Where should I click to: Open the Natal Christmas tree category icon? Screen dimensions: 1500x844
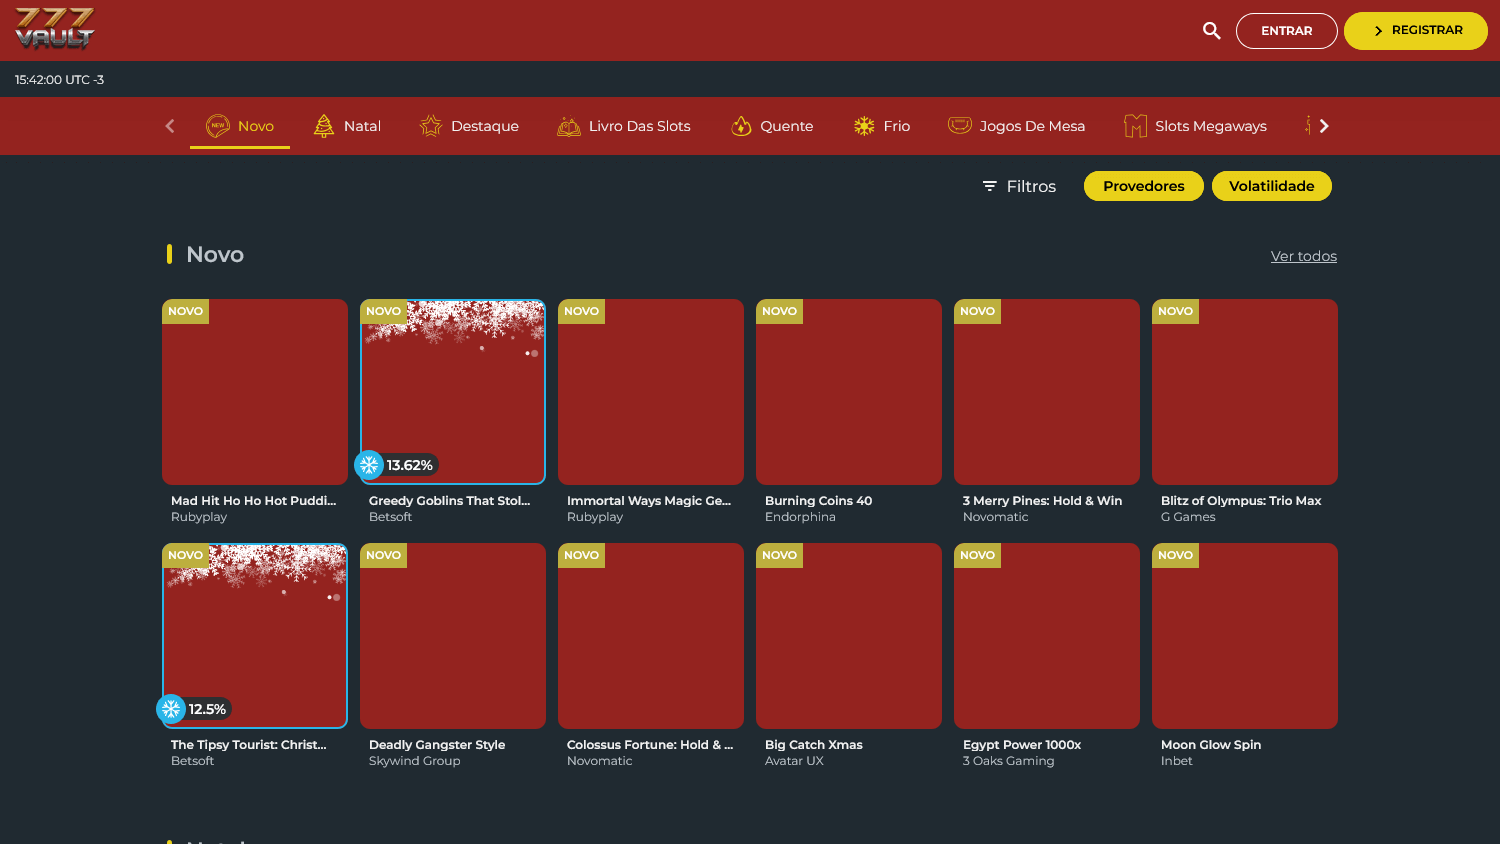click(x=321, y=125)
